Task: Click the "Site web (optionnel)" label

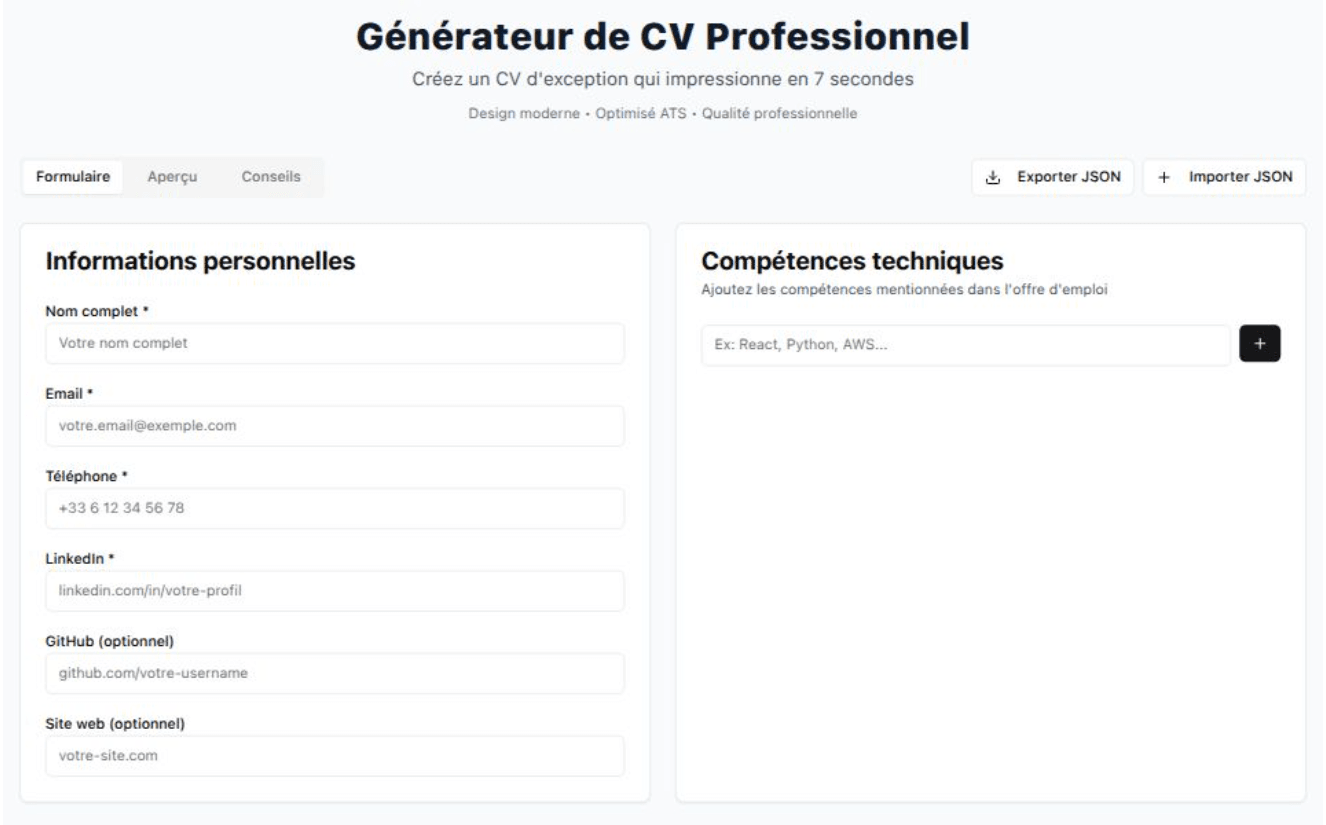Action: pos(116,723)
